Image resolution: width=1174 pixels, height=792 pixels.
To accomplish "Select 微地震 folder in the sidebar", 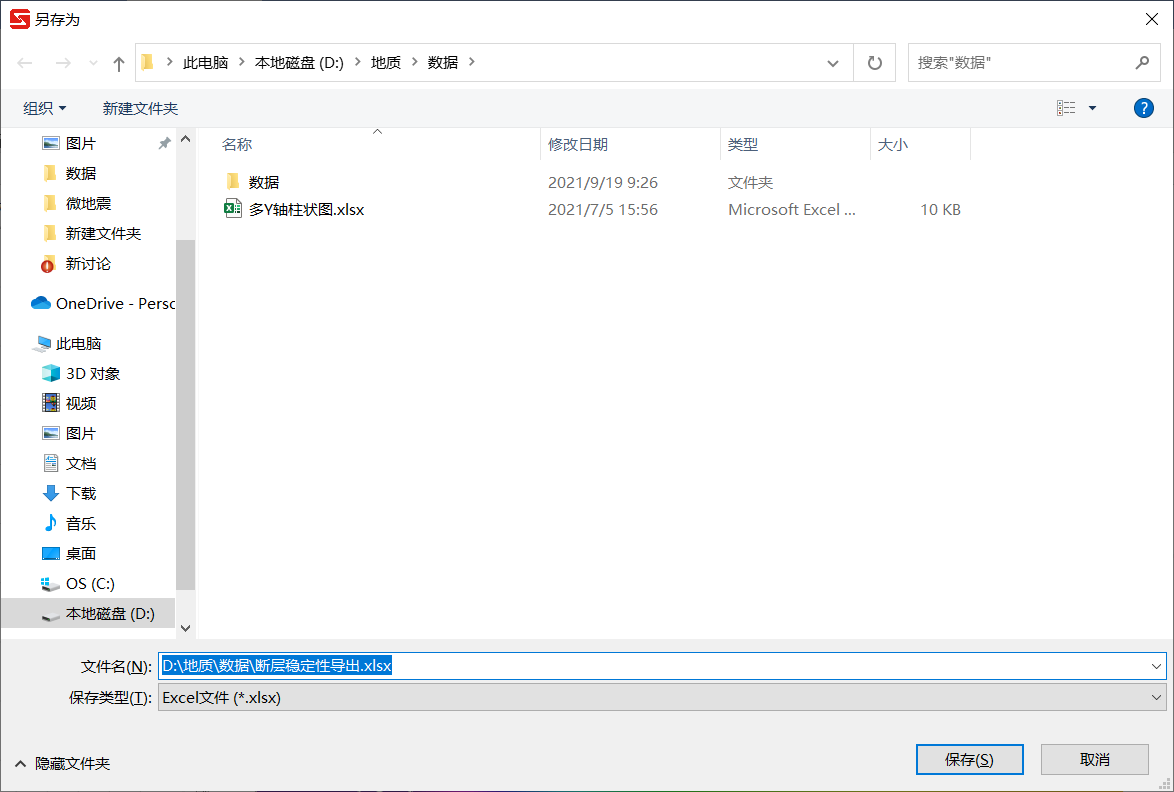I will [x=88, y=203].
